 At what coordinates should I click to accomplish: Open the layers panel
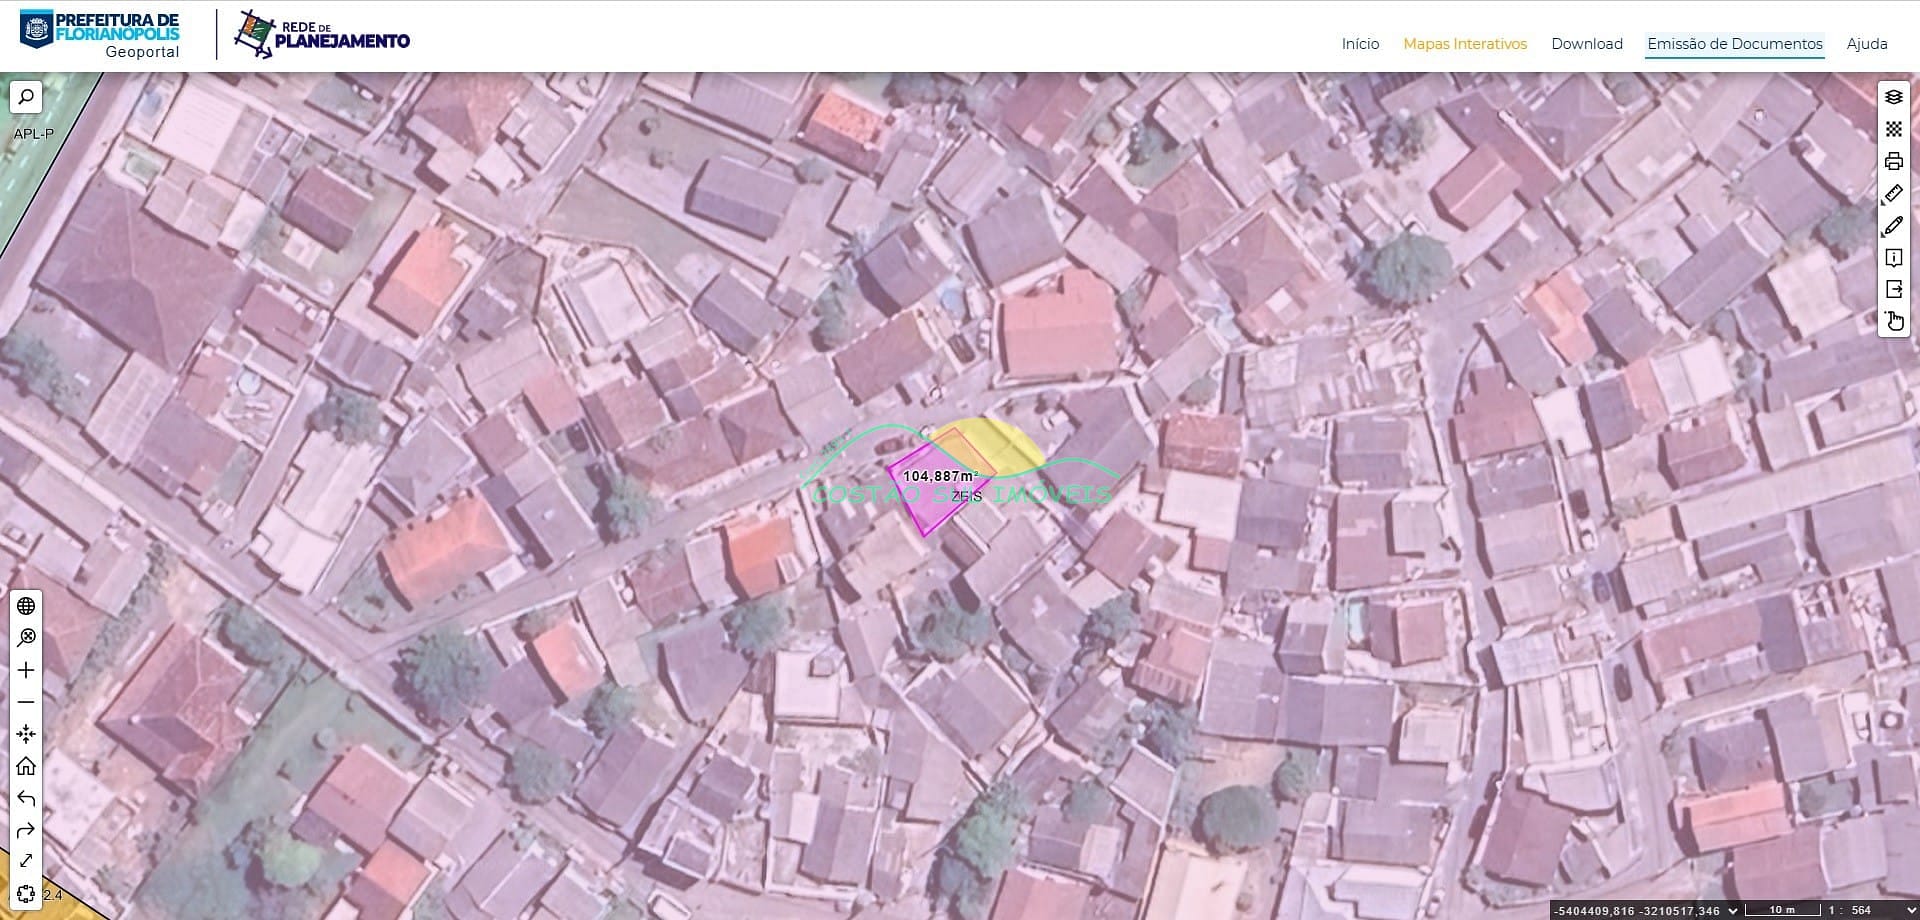1893,97
